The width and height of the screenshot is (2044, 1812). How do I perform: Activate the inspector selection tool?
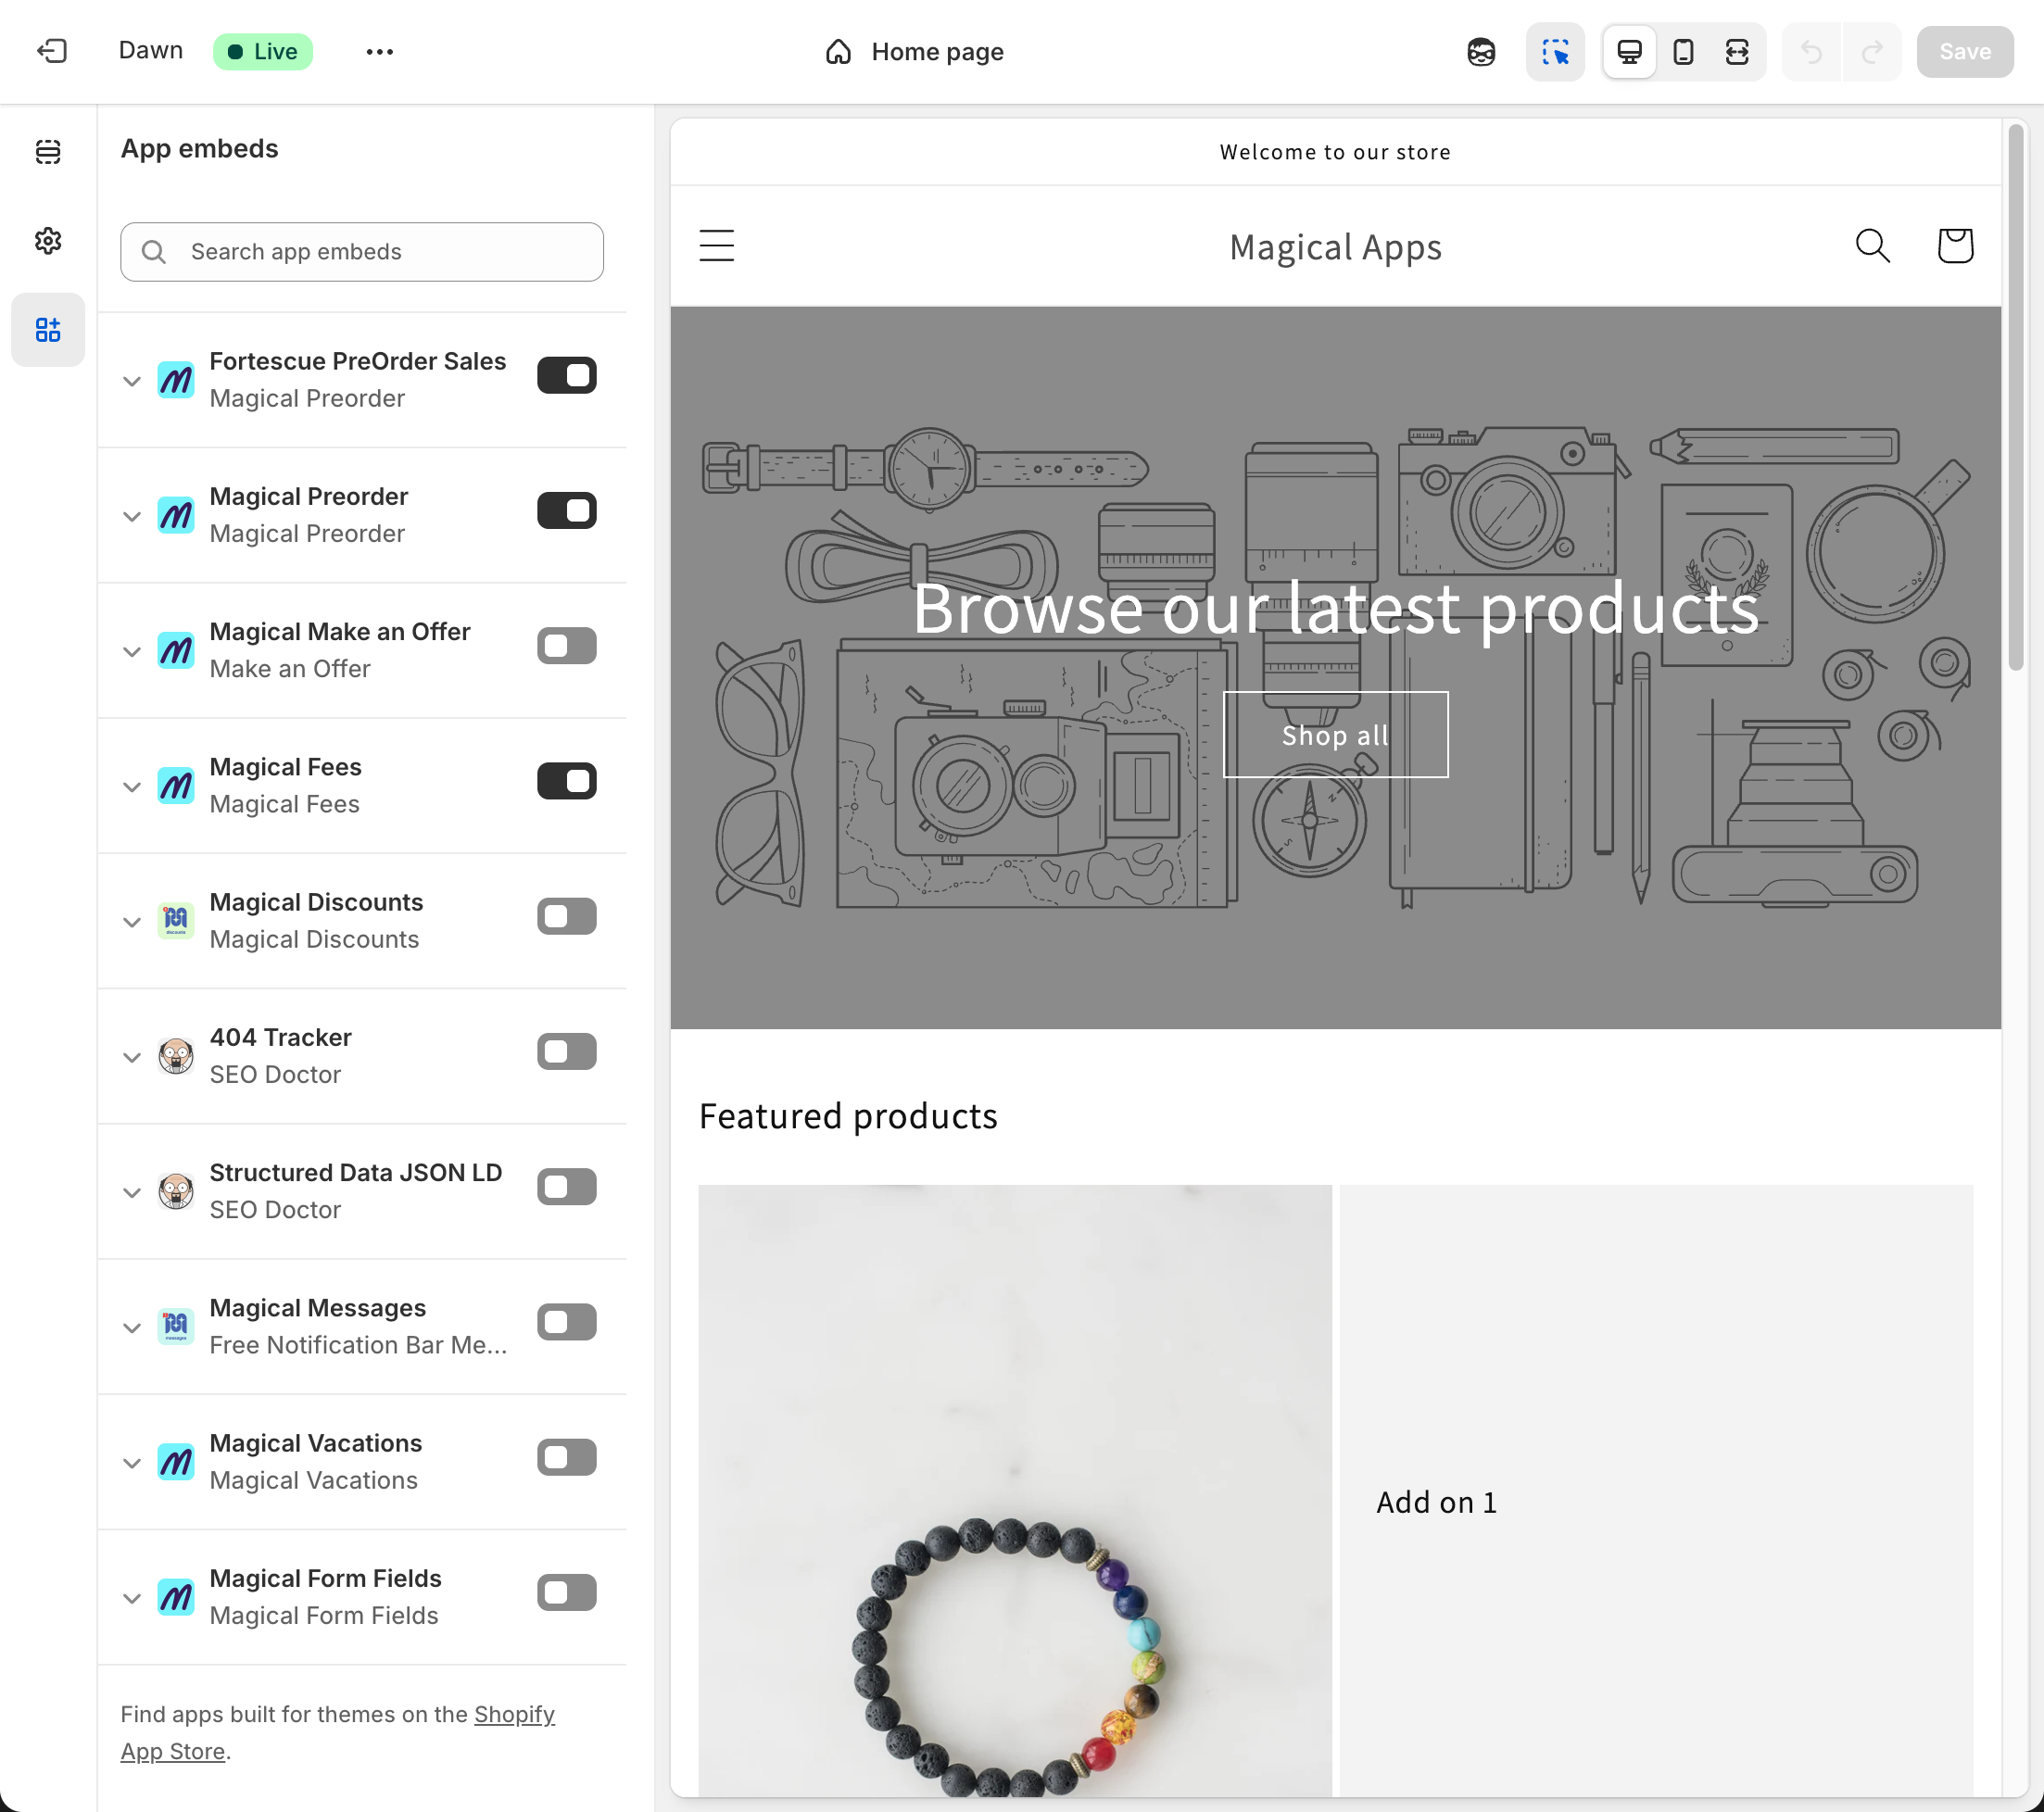(1555, 51)
